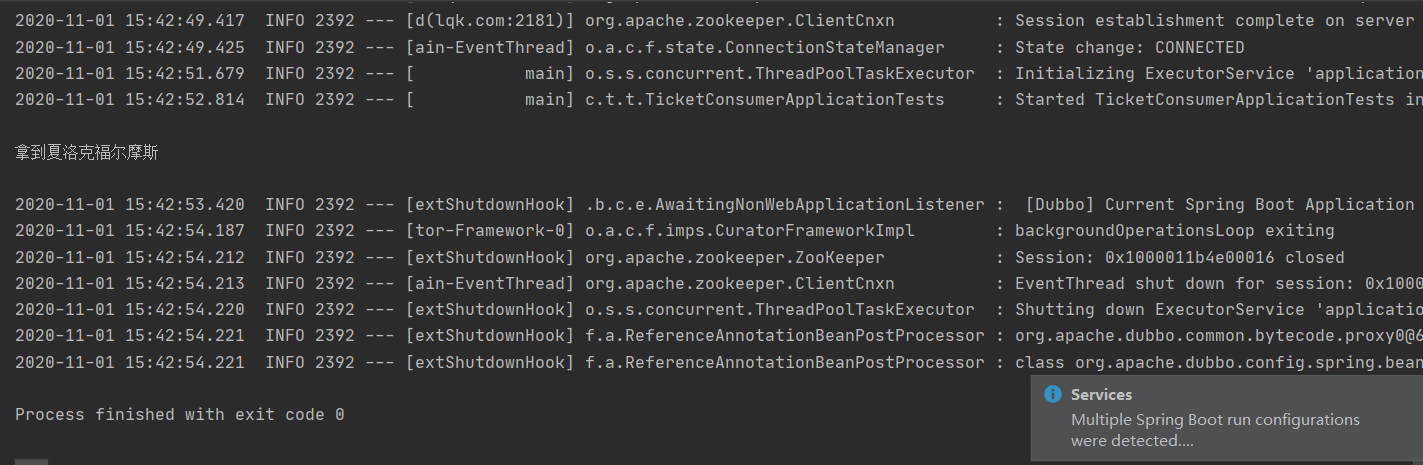
Task: Click the 'backgroundOperationsLoop exiting' log message
Action: pos(1175,230)
